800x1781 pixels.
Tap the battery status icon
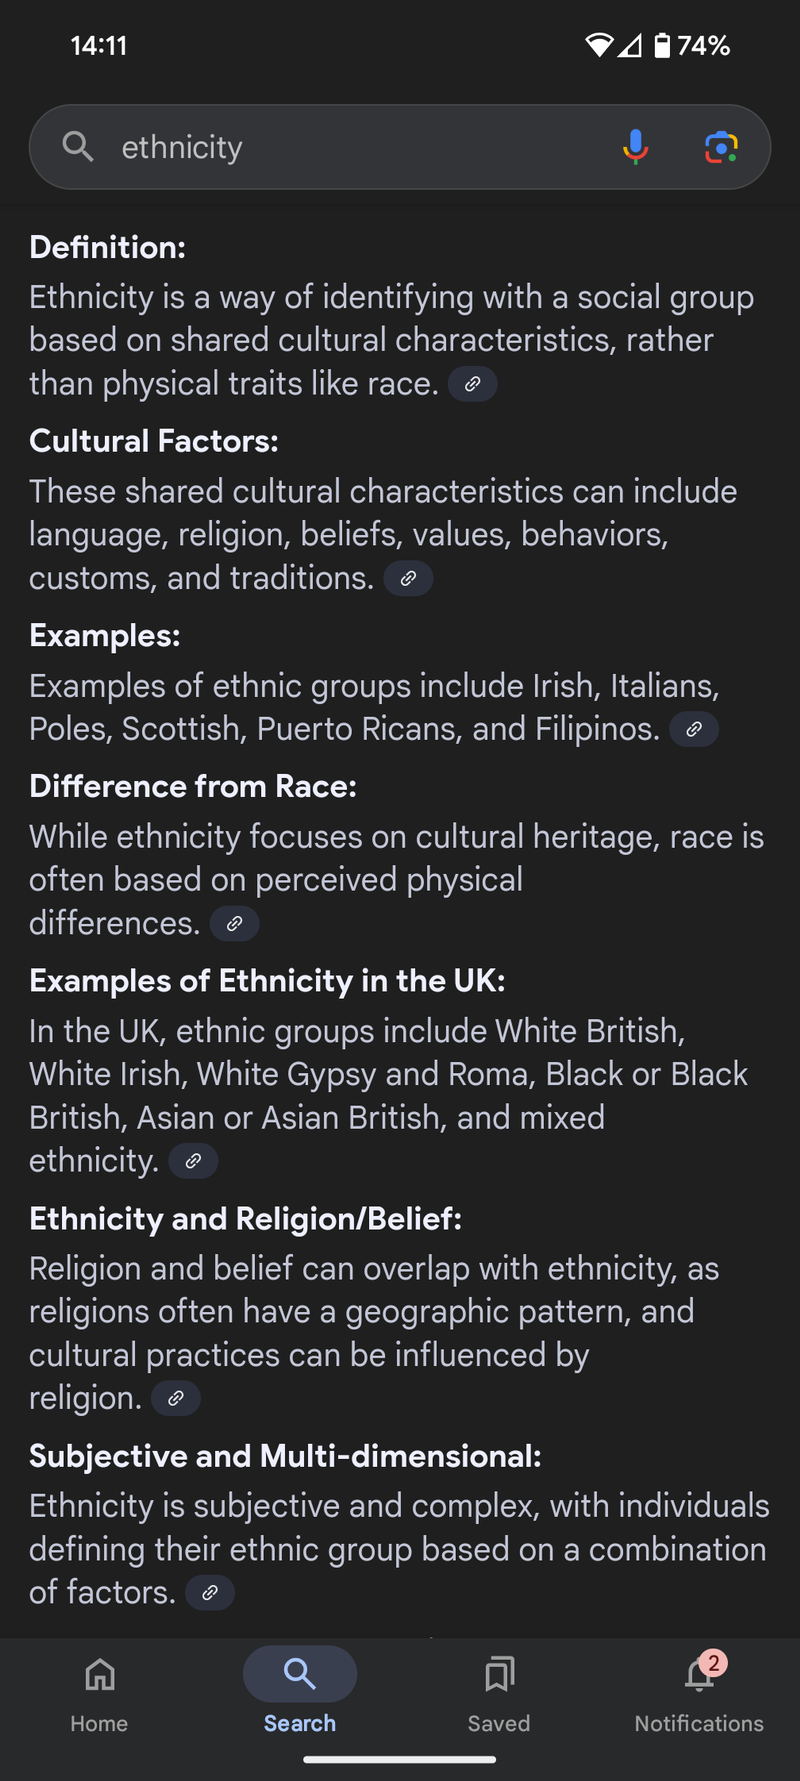[x=662, y=45]
